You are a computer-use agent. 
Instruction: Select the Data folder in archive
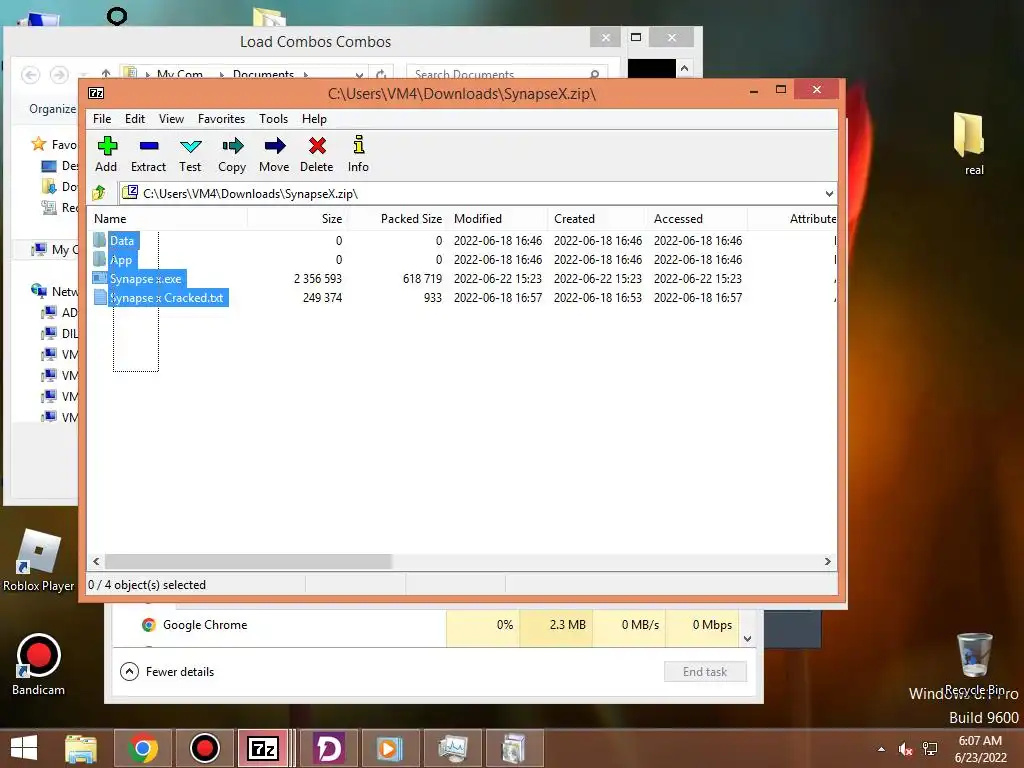coord(122,240)
